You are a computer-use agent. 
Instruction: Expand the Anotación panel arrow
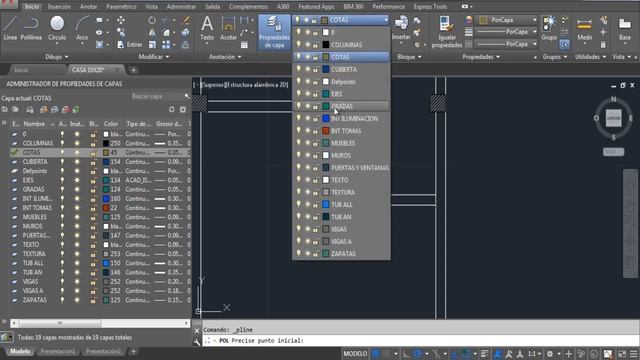click(239, 57)
